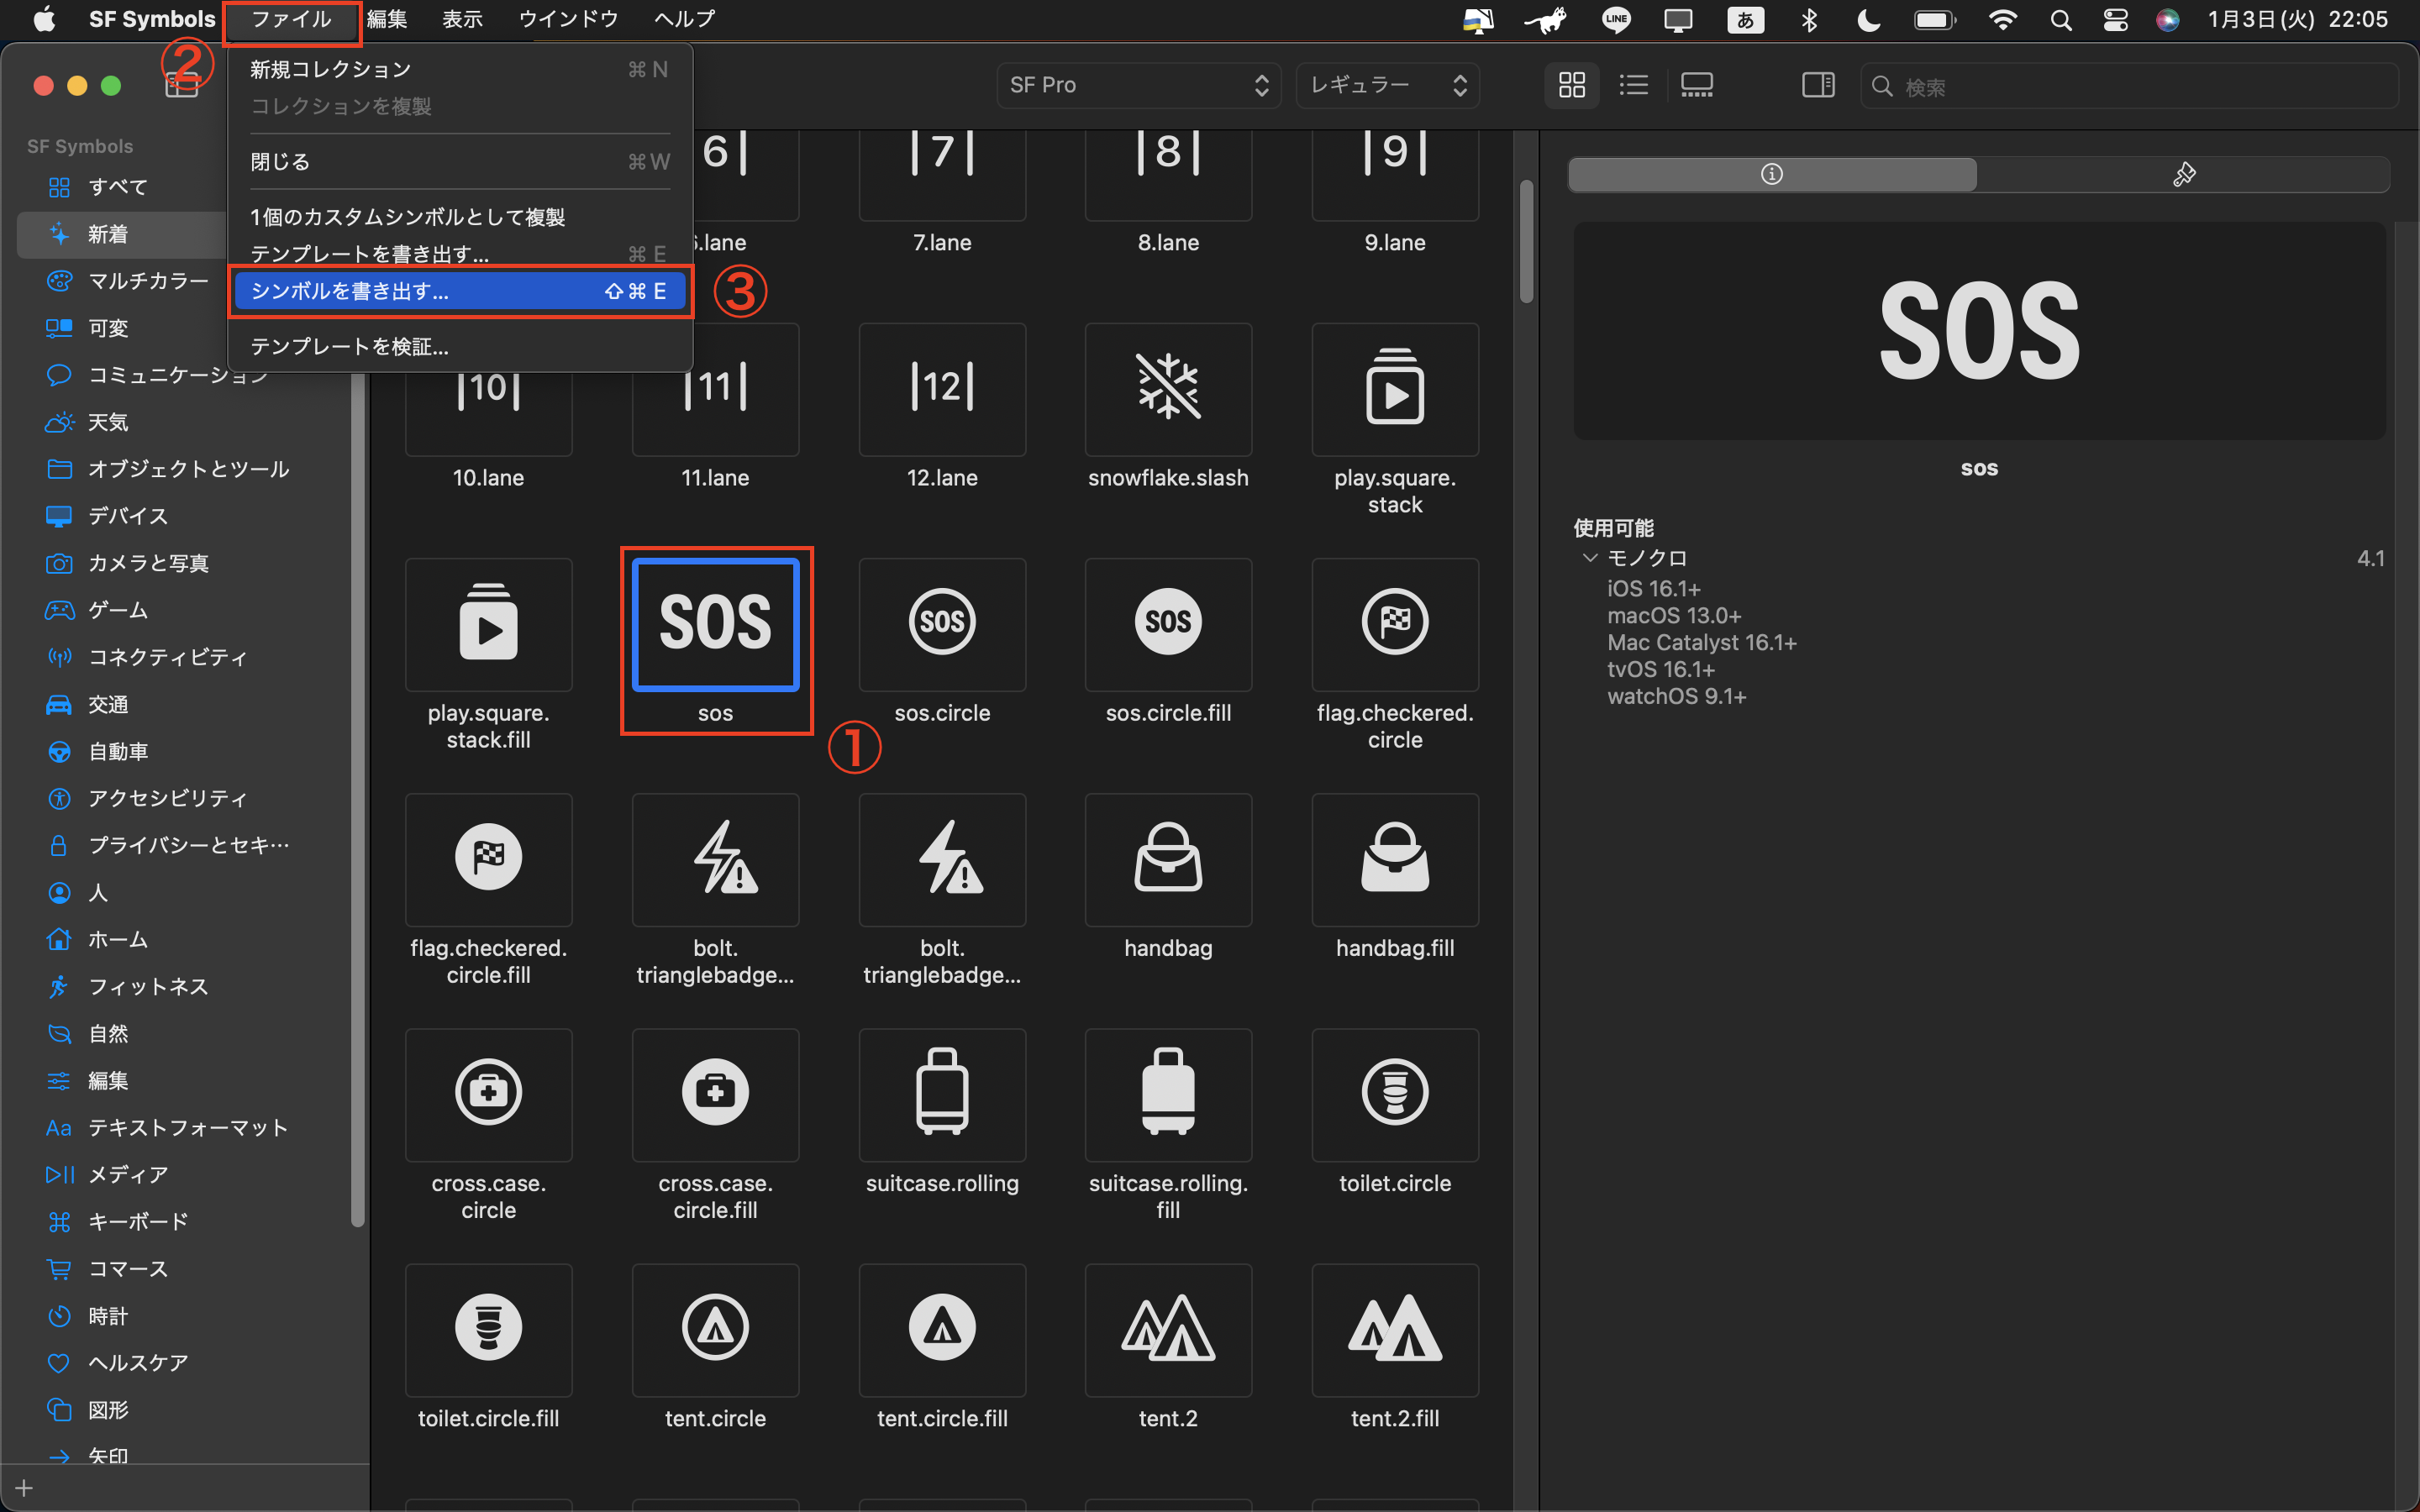2420x1512 pixels.
Task: Select the cross.case.circle.fill symbol
Action: click(715, 1094)
